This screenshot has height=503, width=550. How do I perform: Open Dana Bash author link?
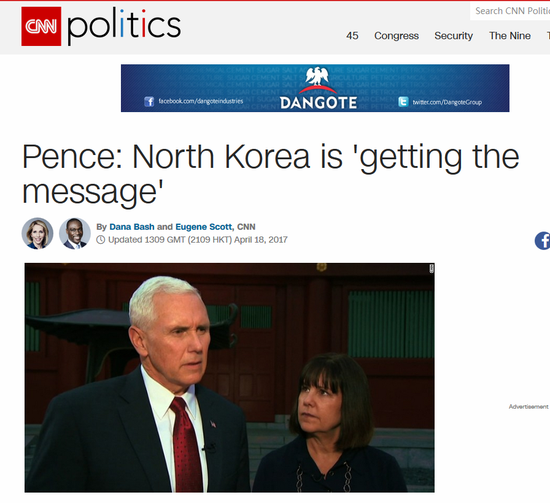coord(132,227)
